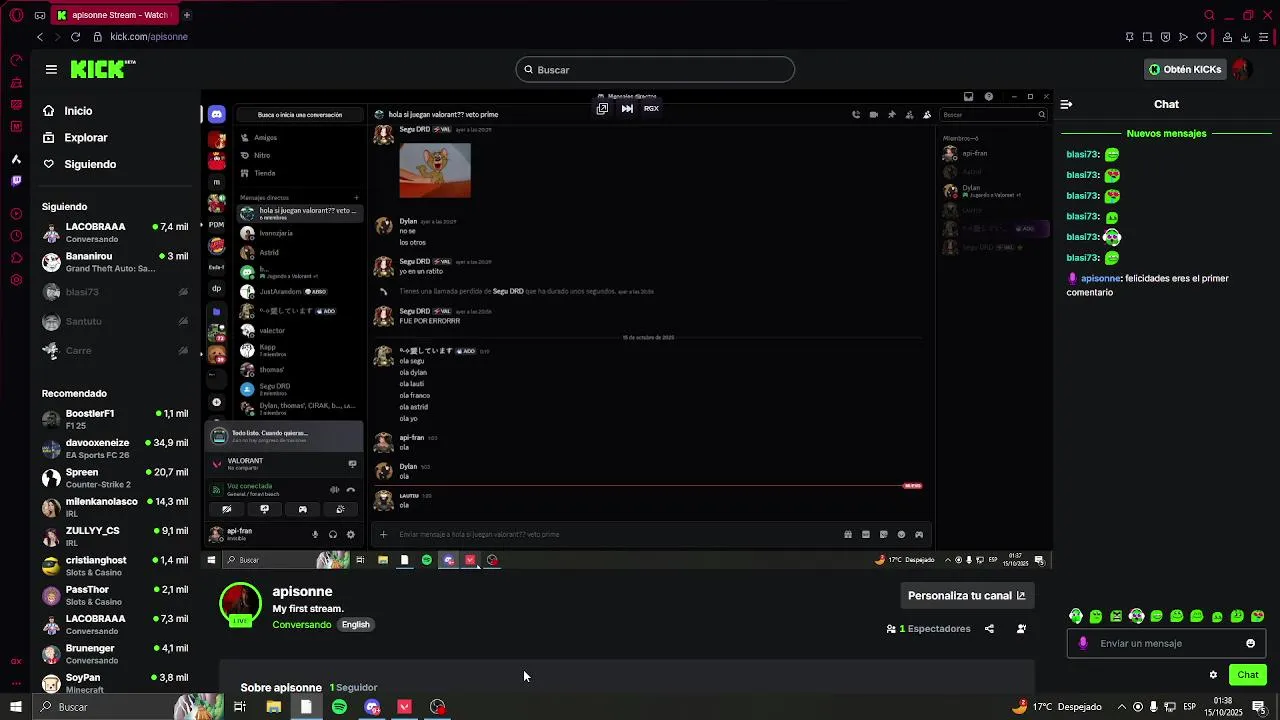The image size is (1280, 720).
Task: Open the emoji picker in chat input
Action: (1250, 644)
